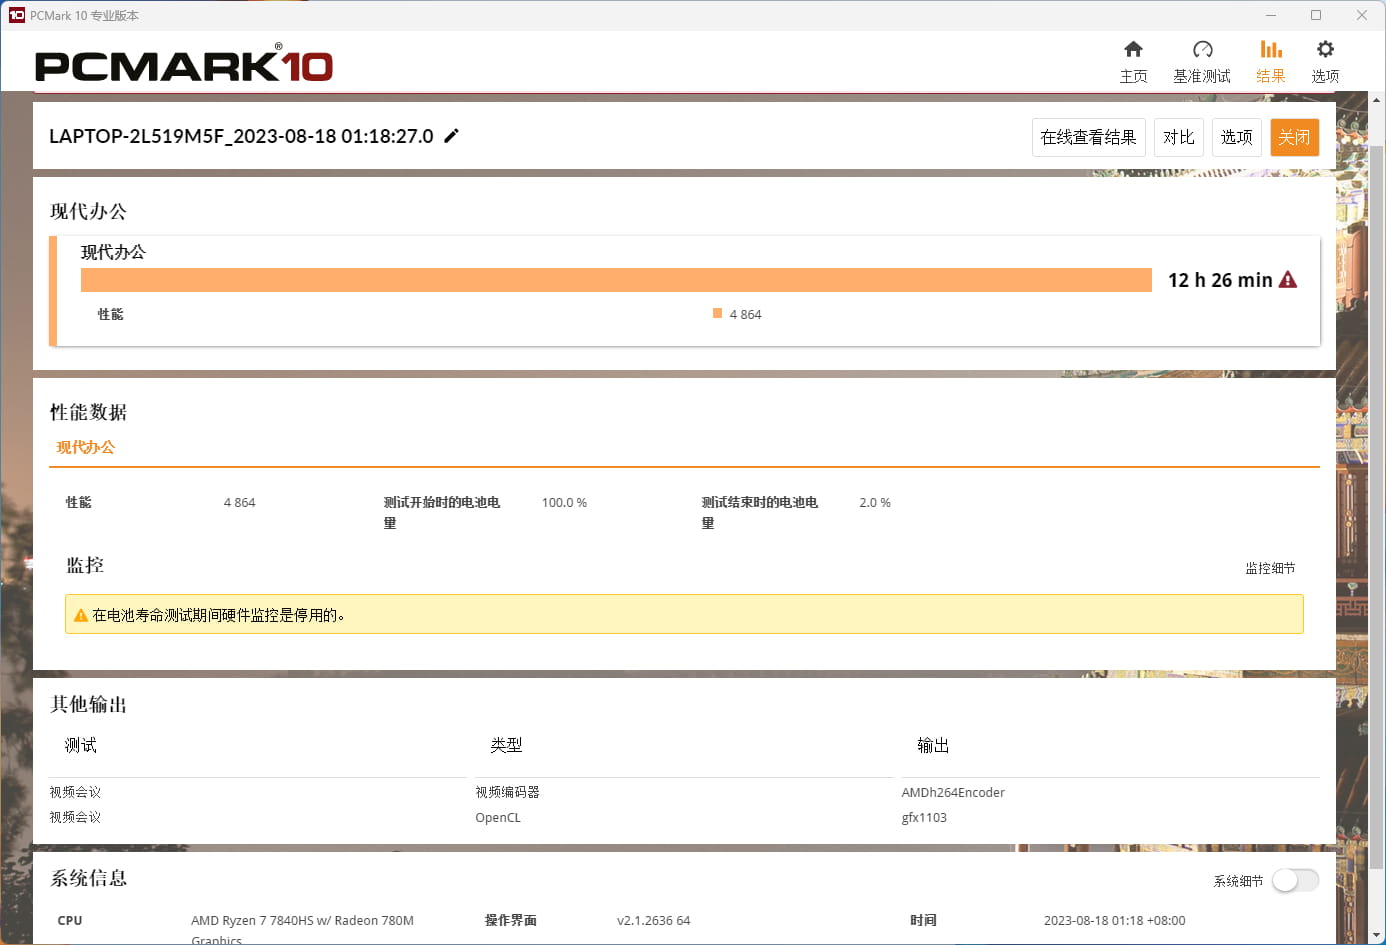Toggle the 系统细节 switch
The height and width of the screenshot is (945, 1386).
1295,880
